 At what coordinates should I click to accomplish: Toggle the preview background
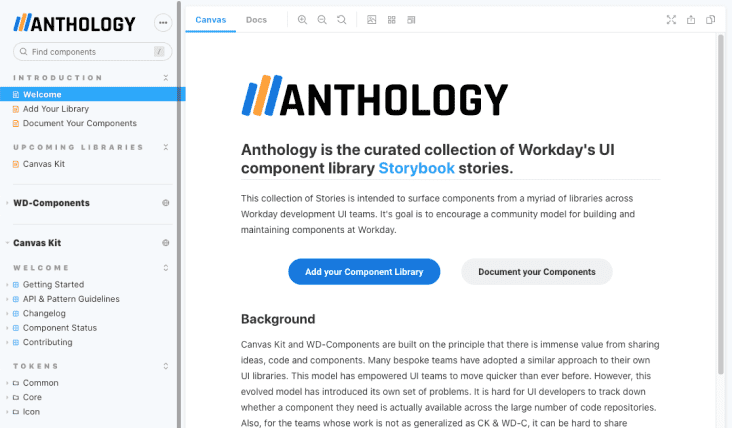(372, 20)
